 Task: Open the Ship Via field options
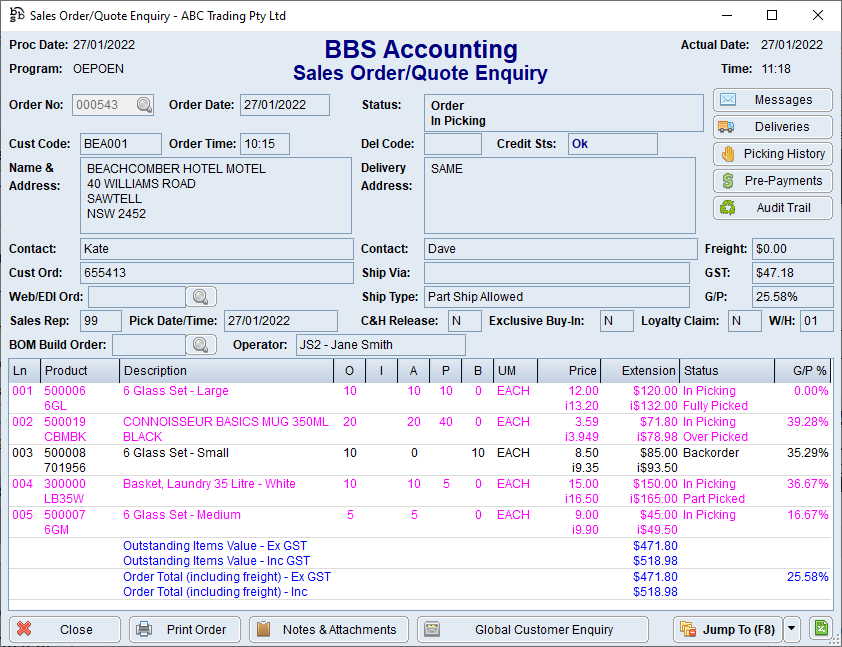click(x=555, y=272)
